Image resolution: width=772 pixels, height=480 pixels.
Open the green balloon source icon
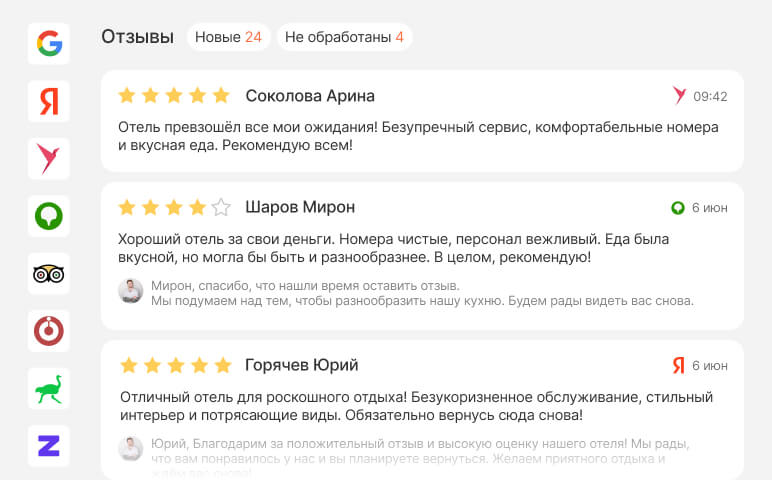pyautogui.click(x=49, y=215)
